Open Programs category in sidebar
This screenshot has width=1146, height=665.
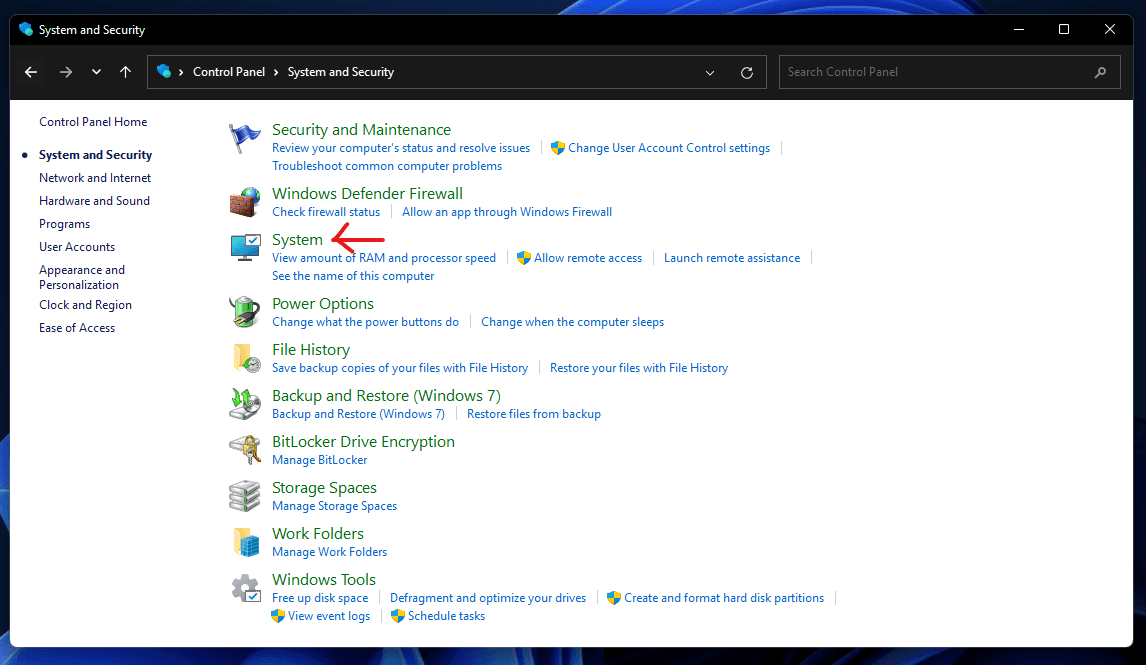click(x=64, y=224)
